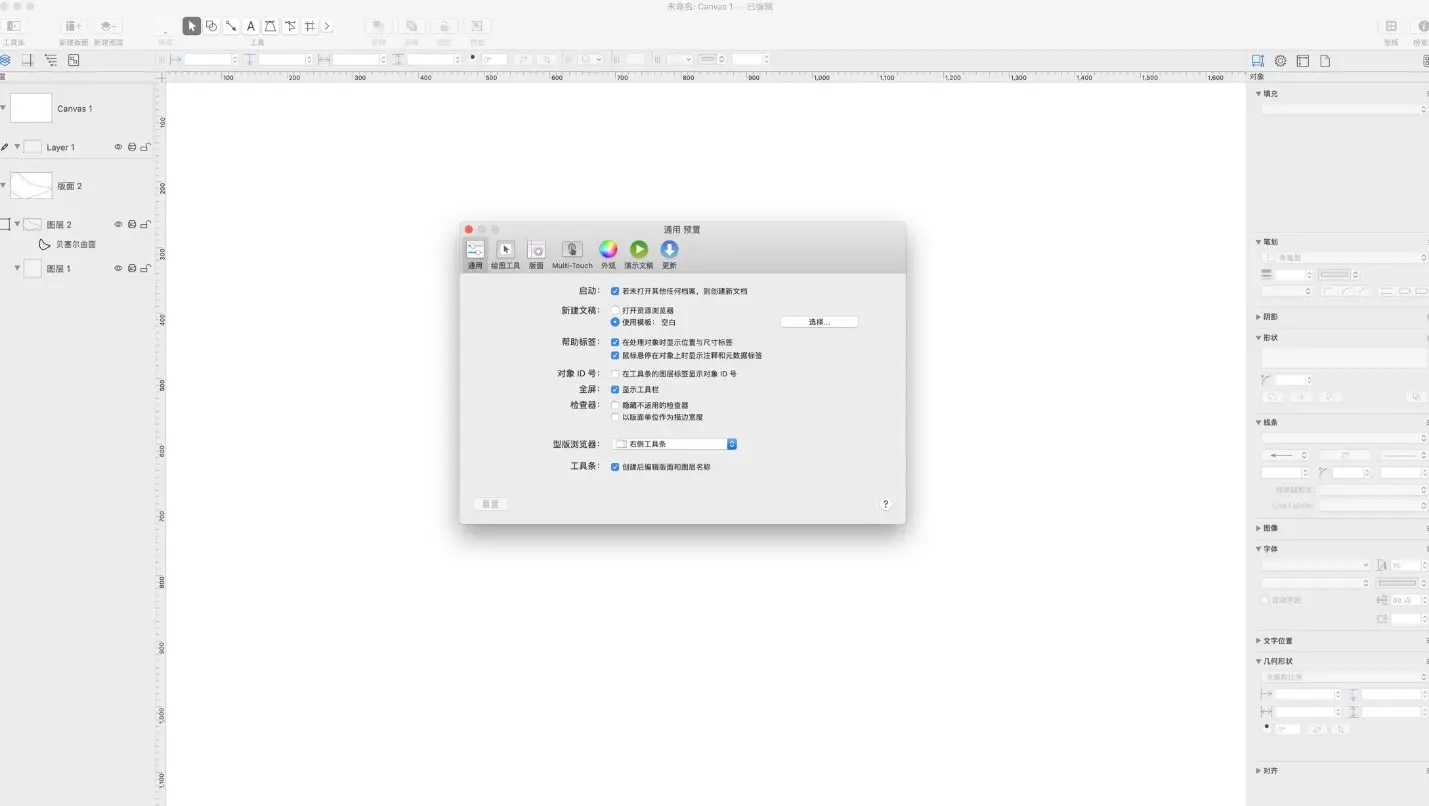The image size is (1429, 806).
Task: Click the 重置 reset button
Action: tap(490, 504)
